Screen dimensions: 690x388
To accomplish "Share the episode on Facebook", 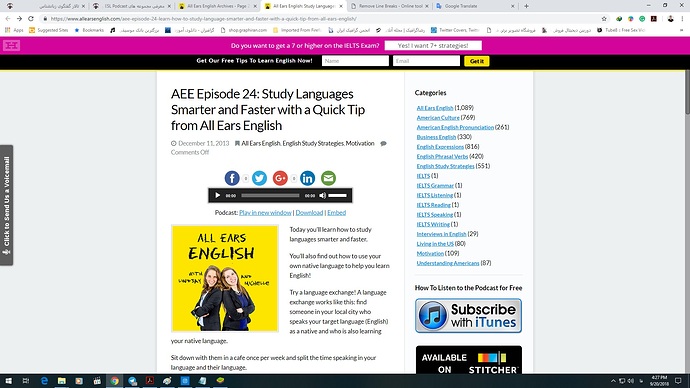I will click(x=232, y=178).
